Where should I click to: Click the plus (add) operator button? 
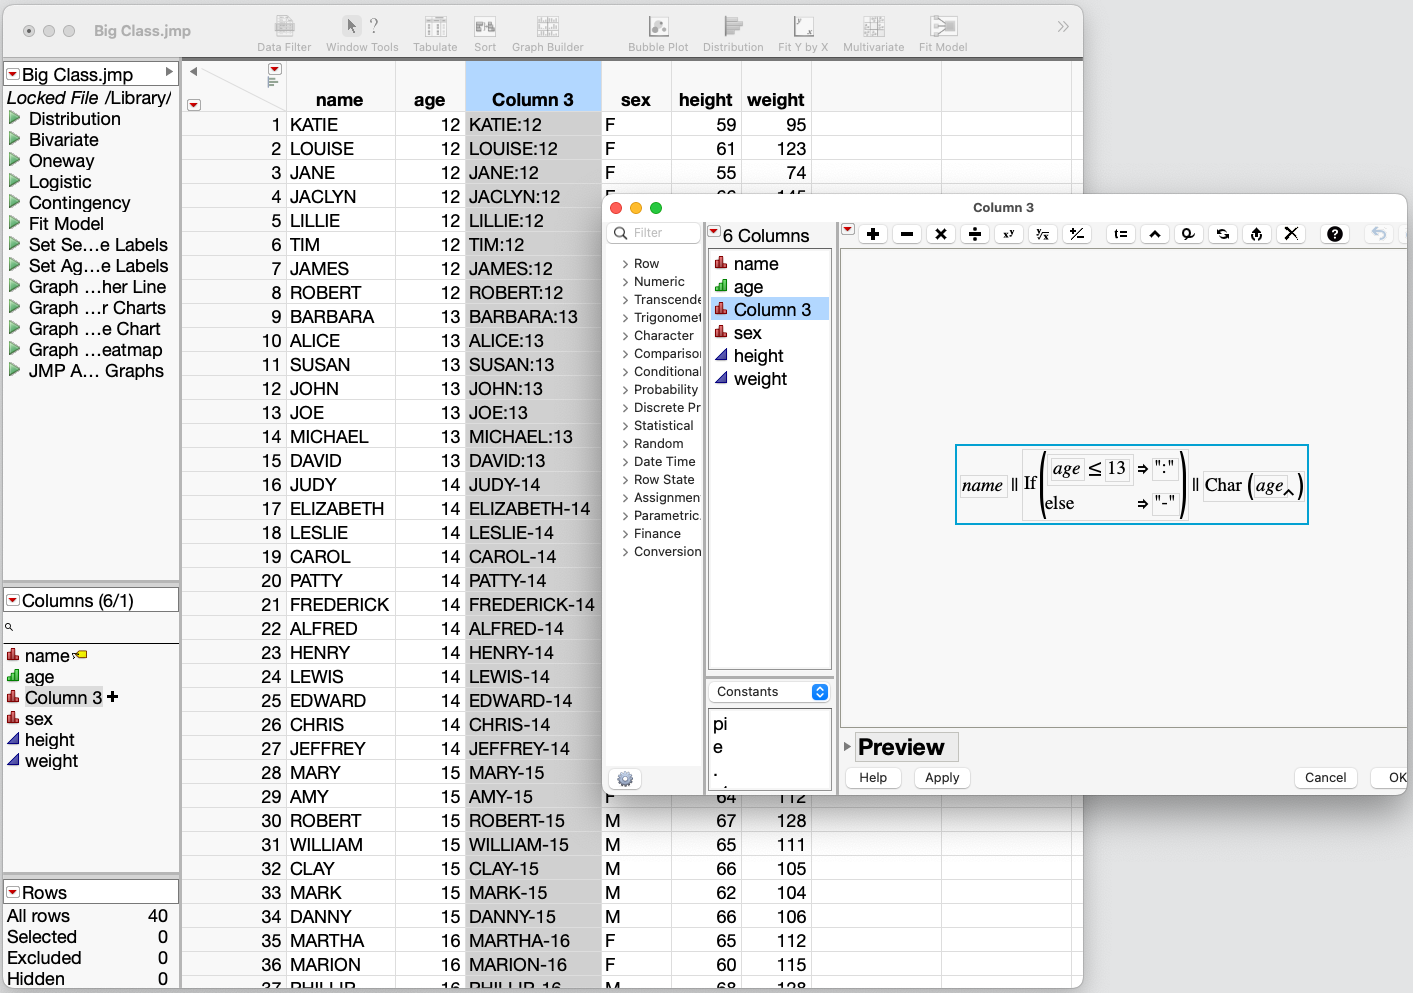click(873, 234)
